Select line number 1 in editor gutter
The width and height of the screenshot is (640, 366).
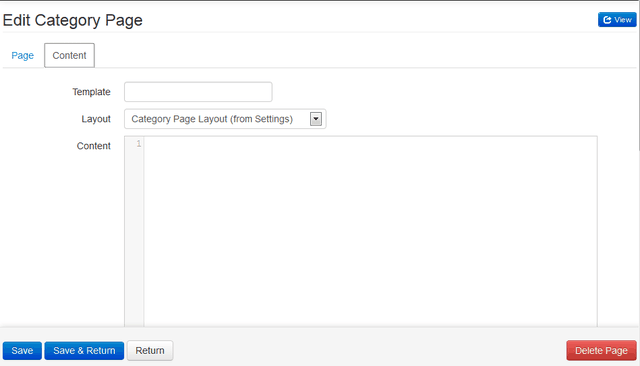[139, 144]
